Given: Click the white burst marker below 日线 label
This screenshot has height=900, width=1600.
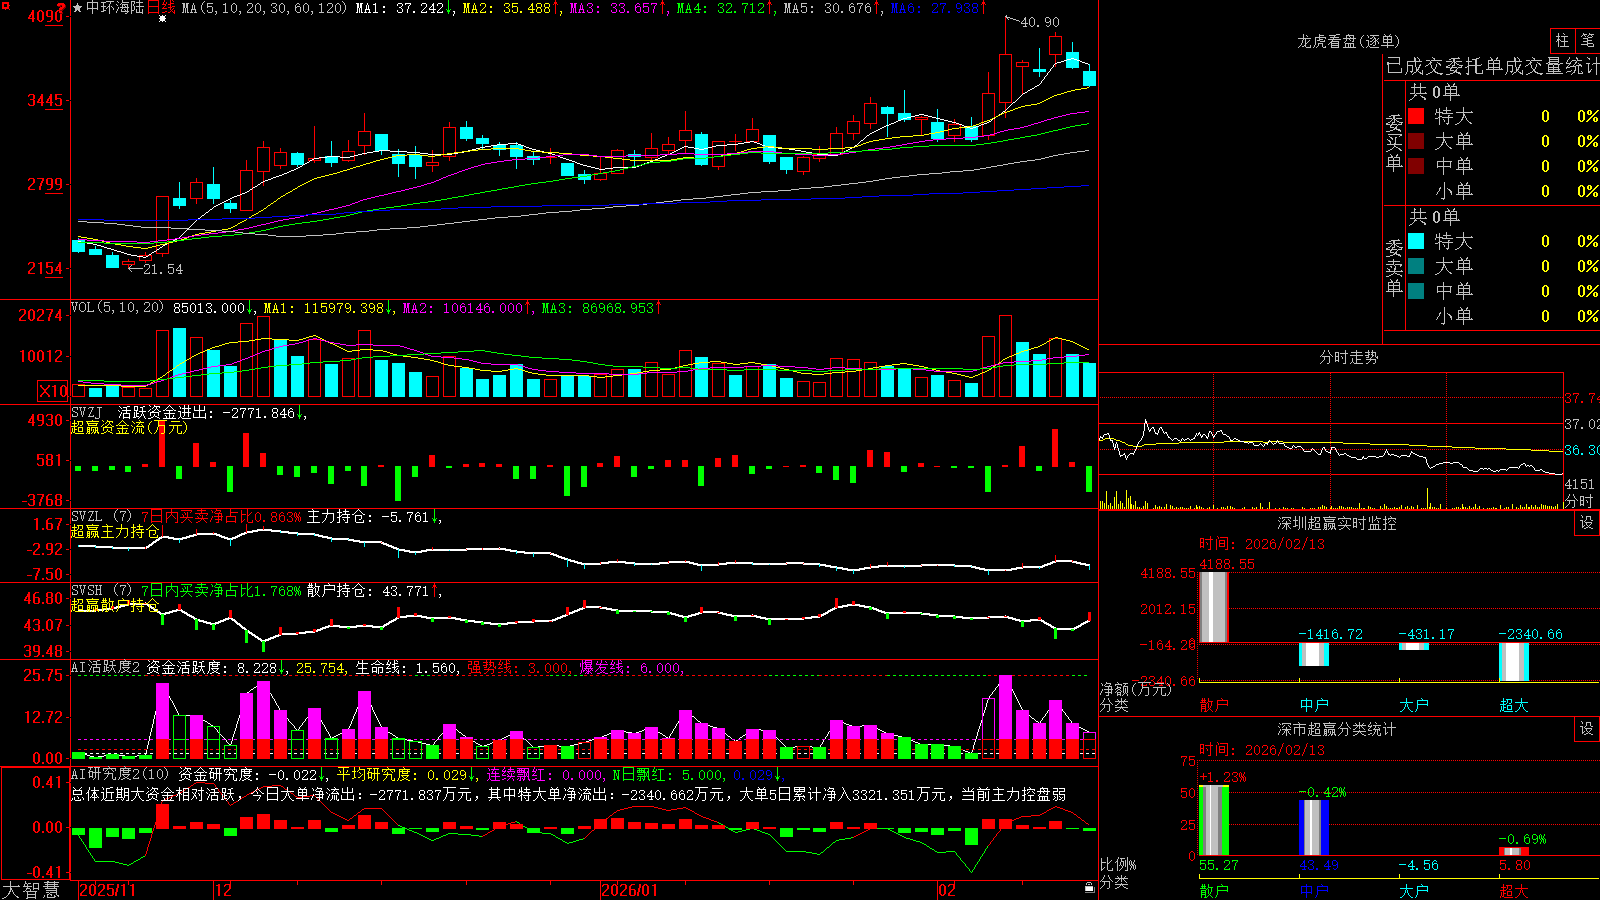Looking at the screenshot, I should [162, 19].
